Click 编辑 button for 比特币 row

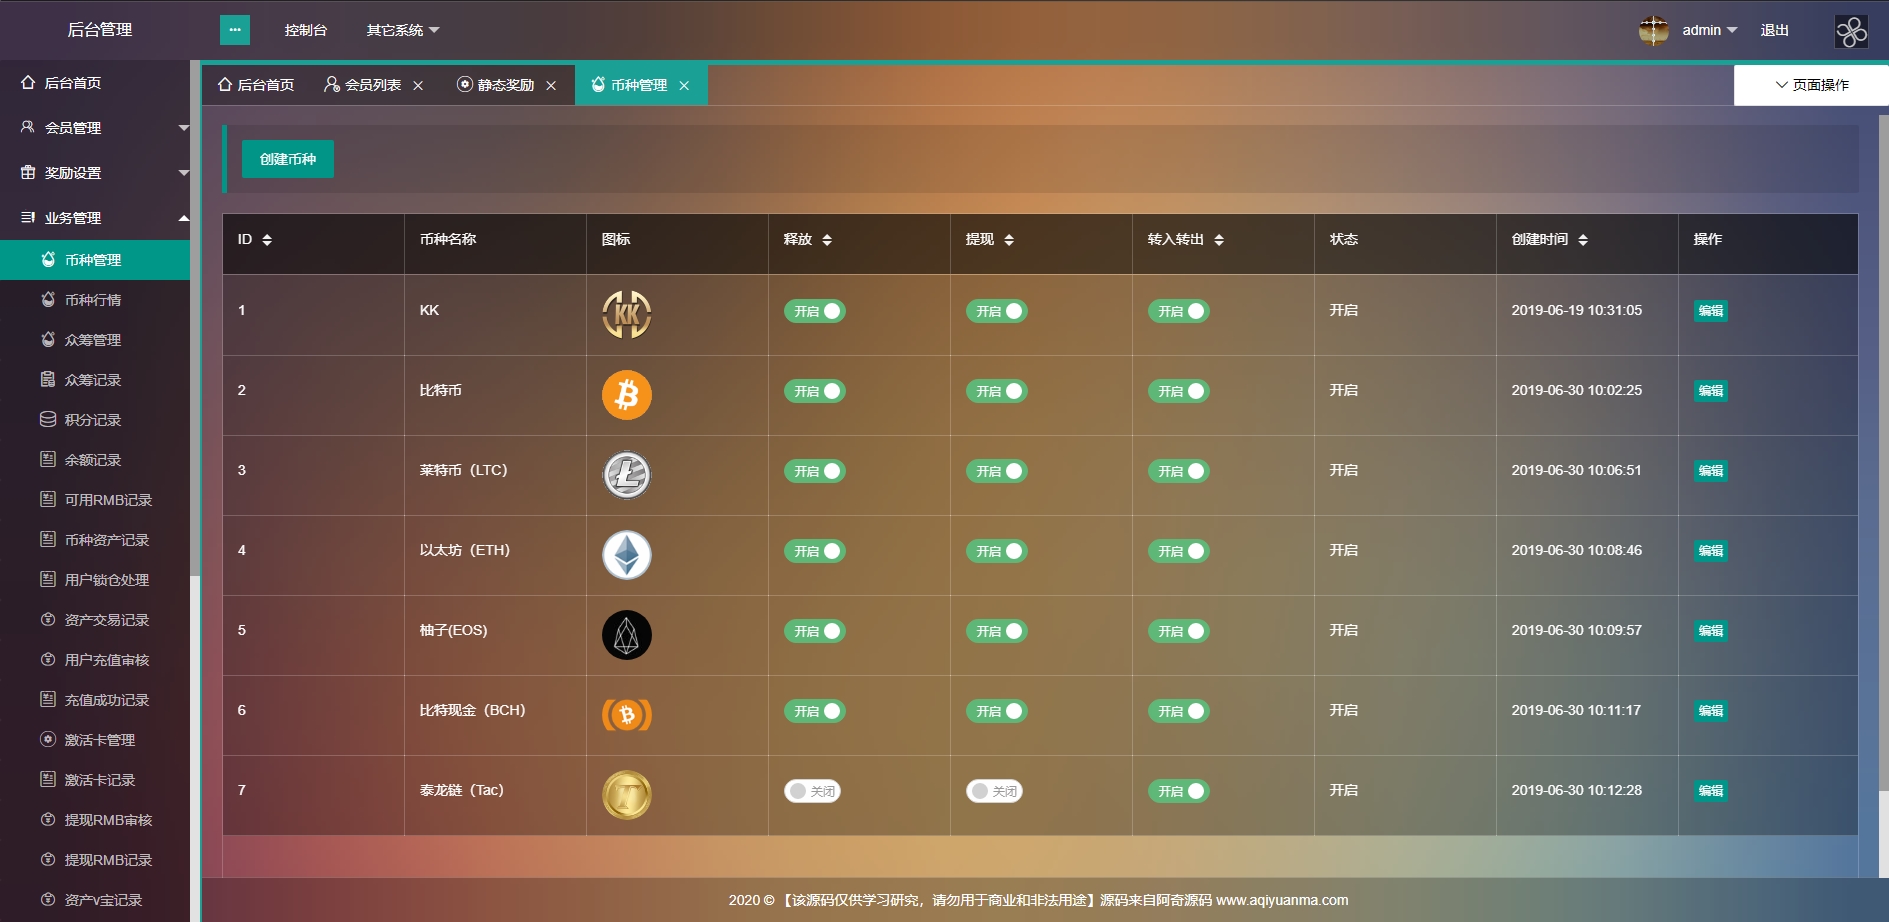coord(1711,391)
